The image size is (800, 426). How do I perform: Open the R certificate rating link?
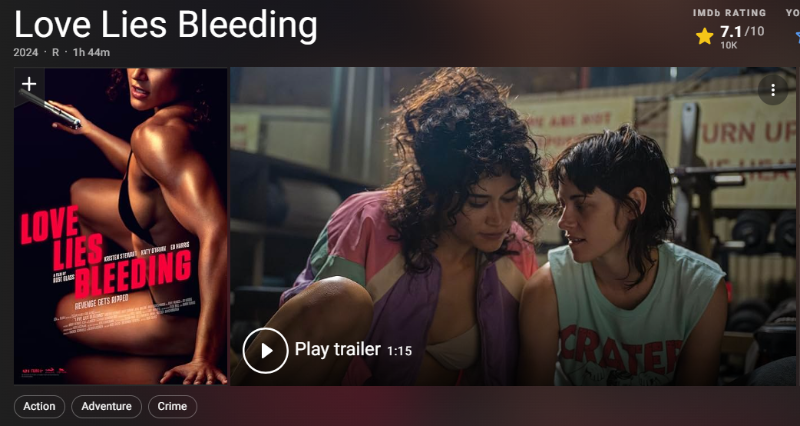(56, 53)
